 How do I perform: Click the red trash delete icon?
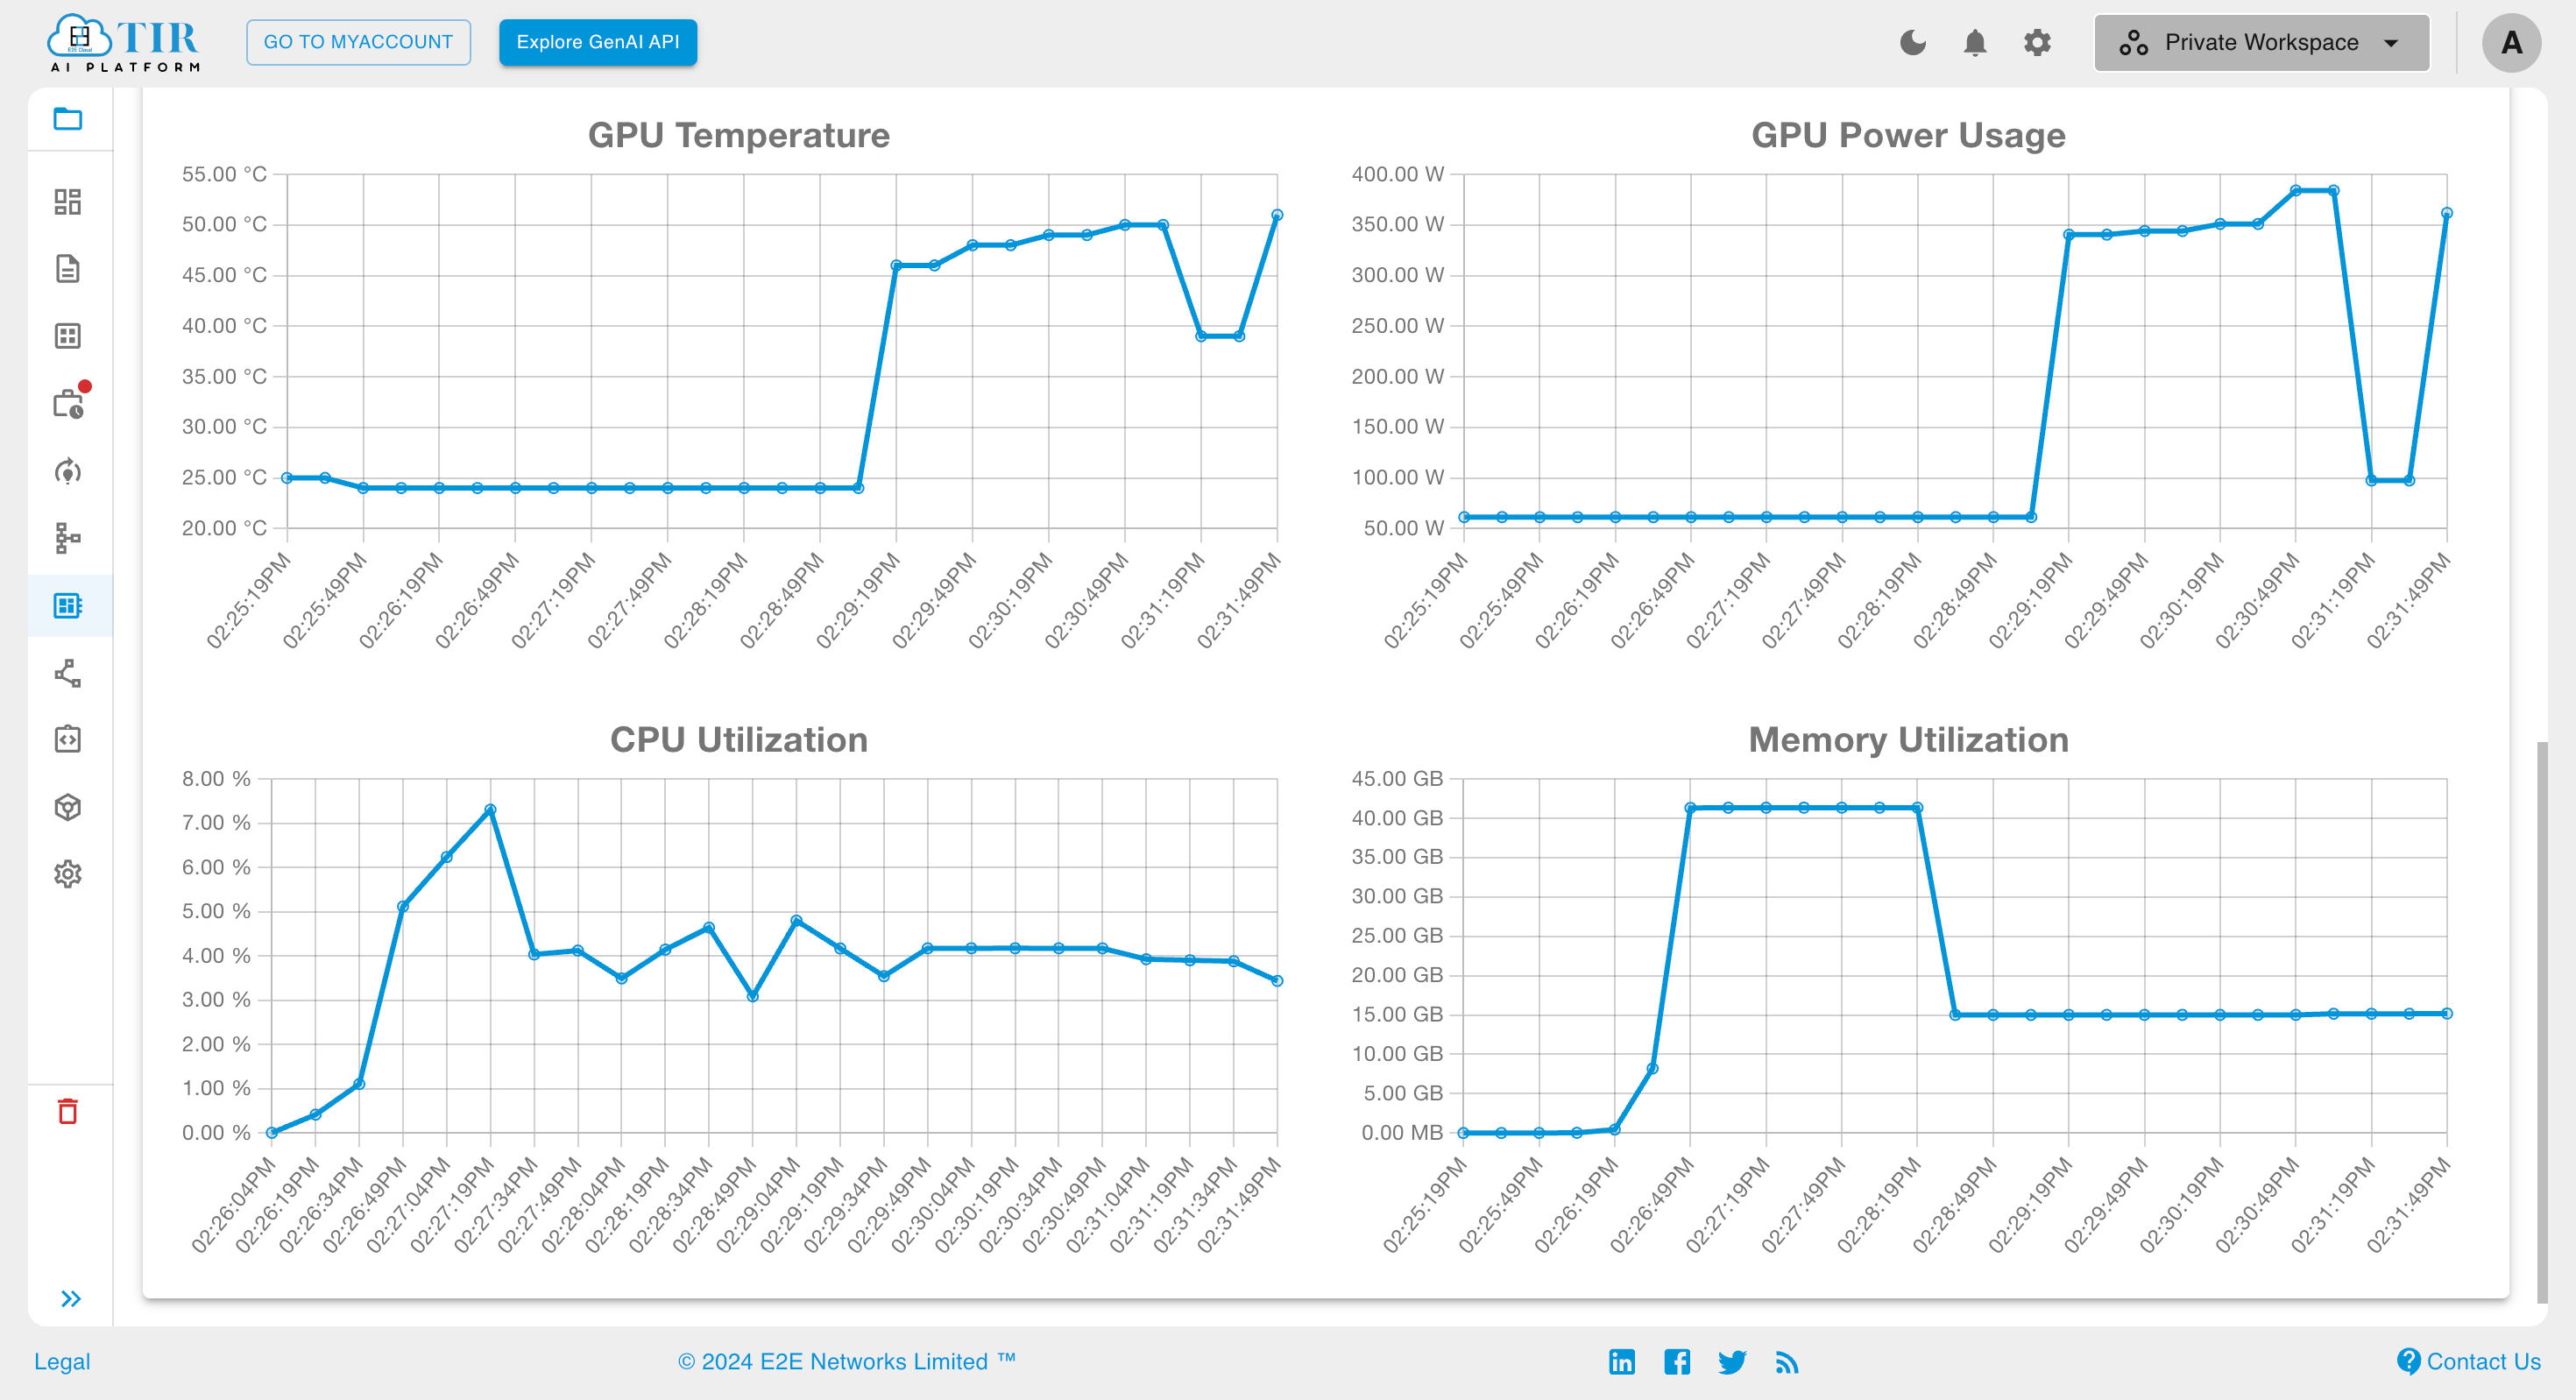[68, 1111]
